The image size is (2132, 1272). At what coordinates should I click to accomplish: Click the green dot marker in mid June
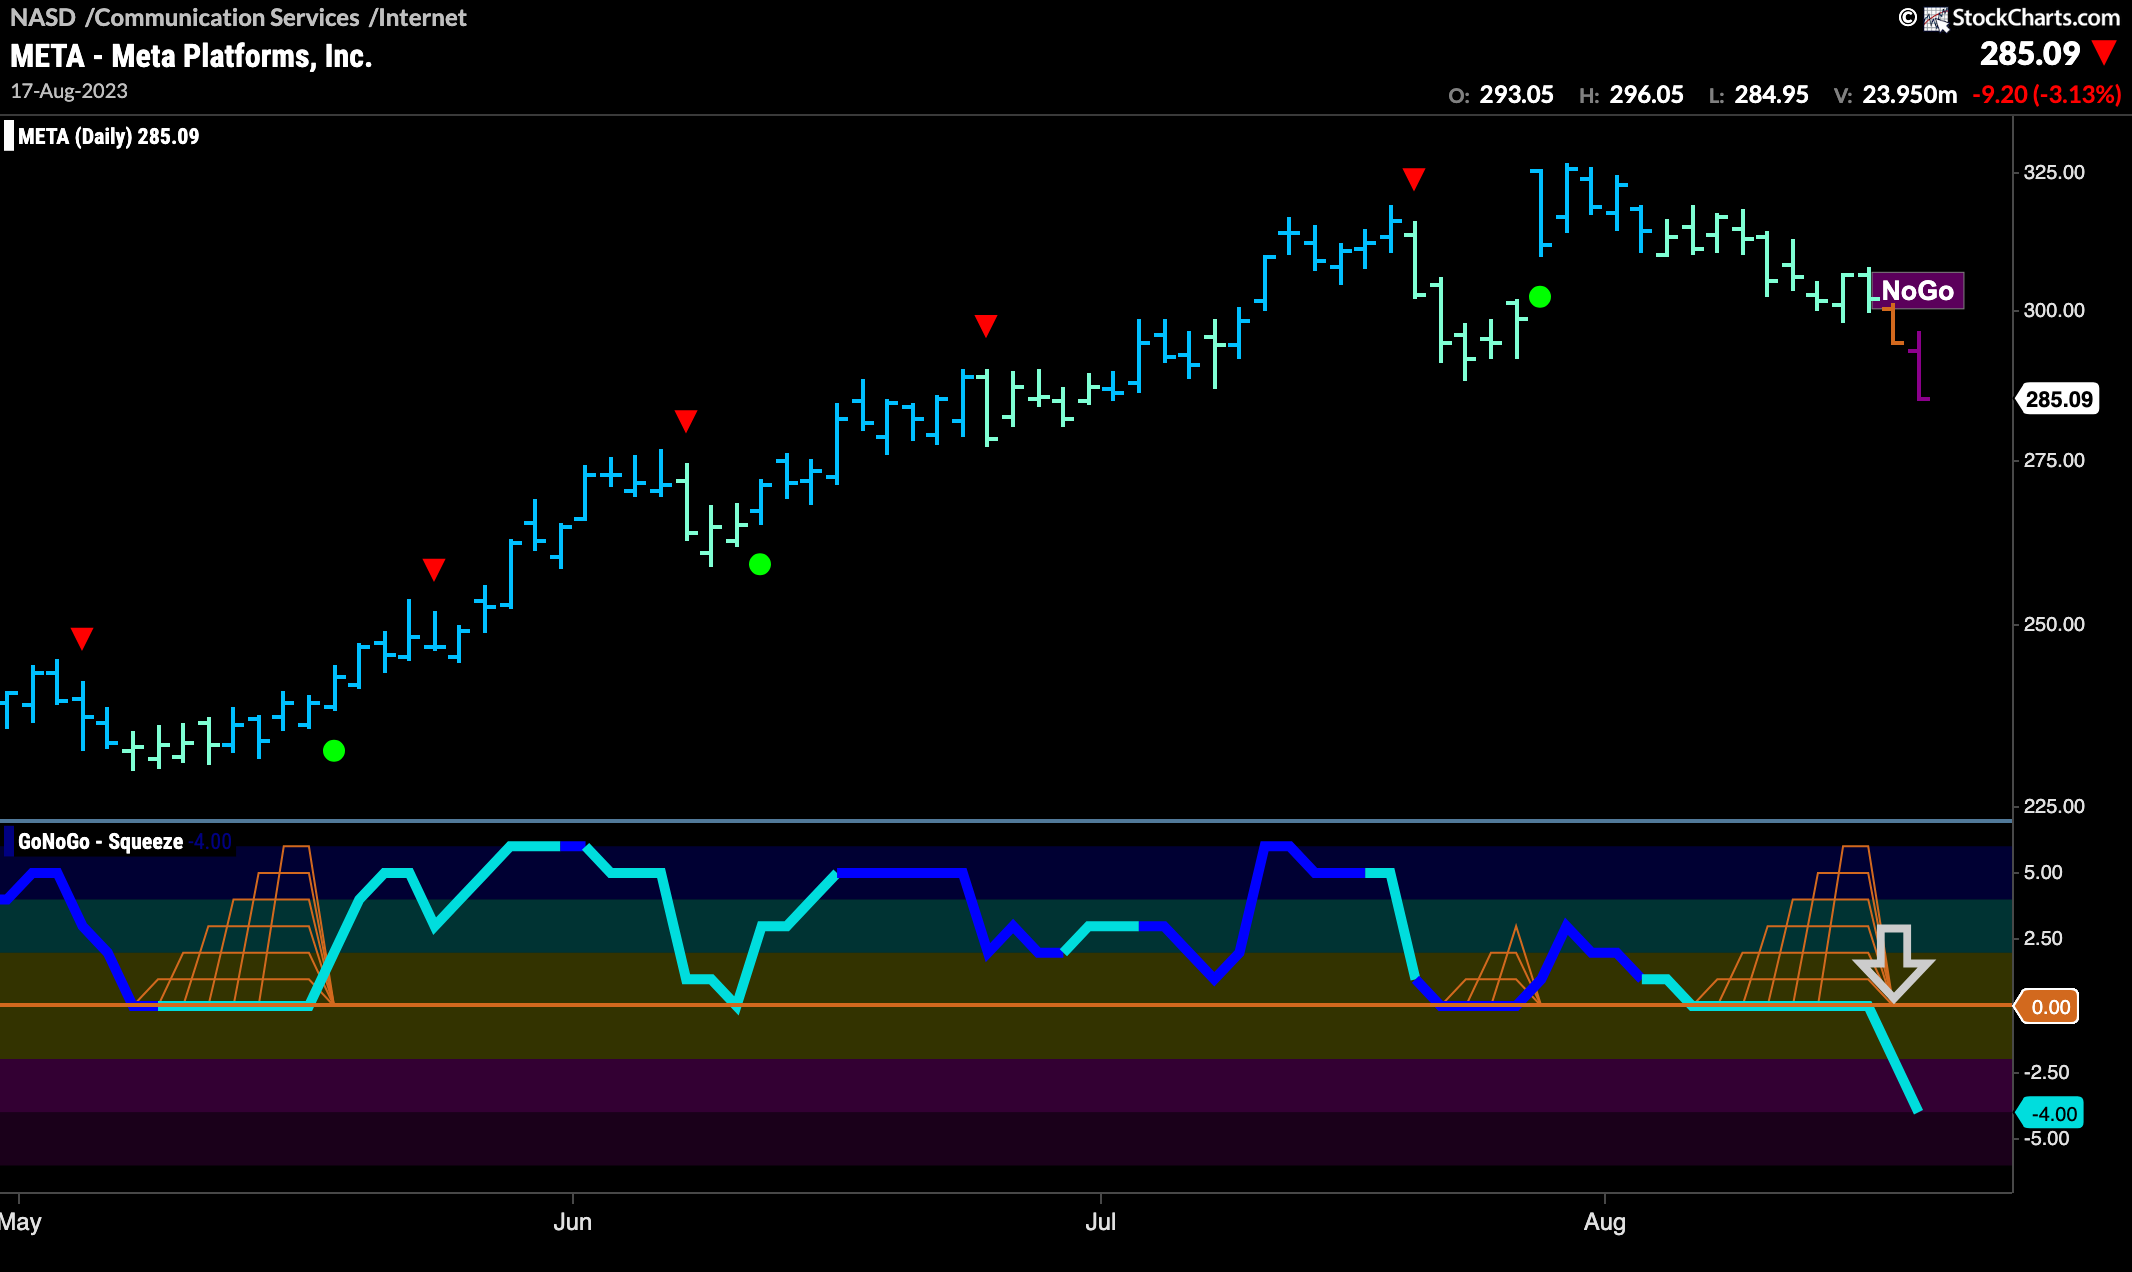(x=760, y=564)
